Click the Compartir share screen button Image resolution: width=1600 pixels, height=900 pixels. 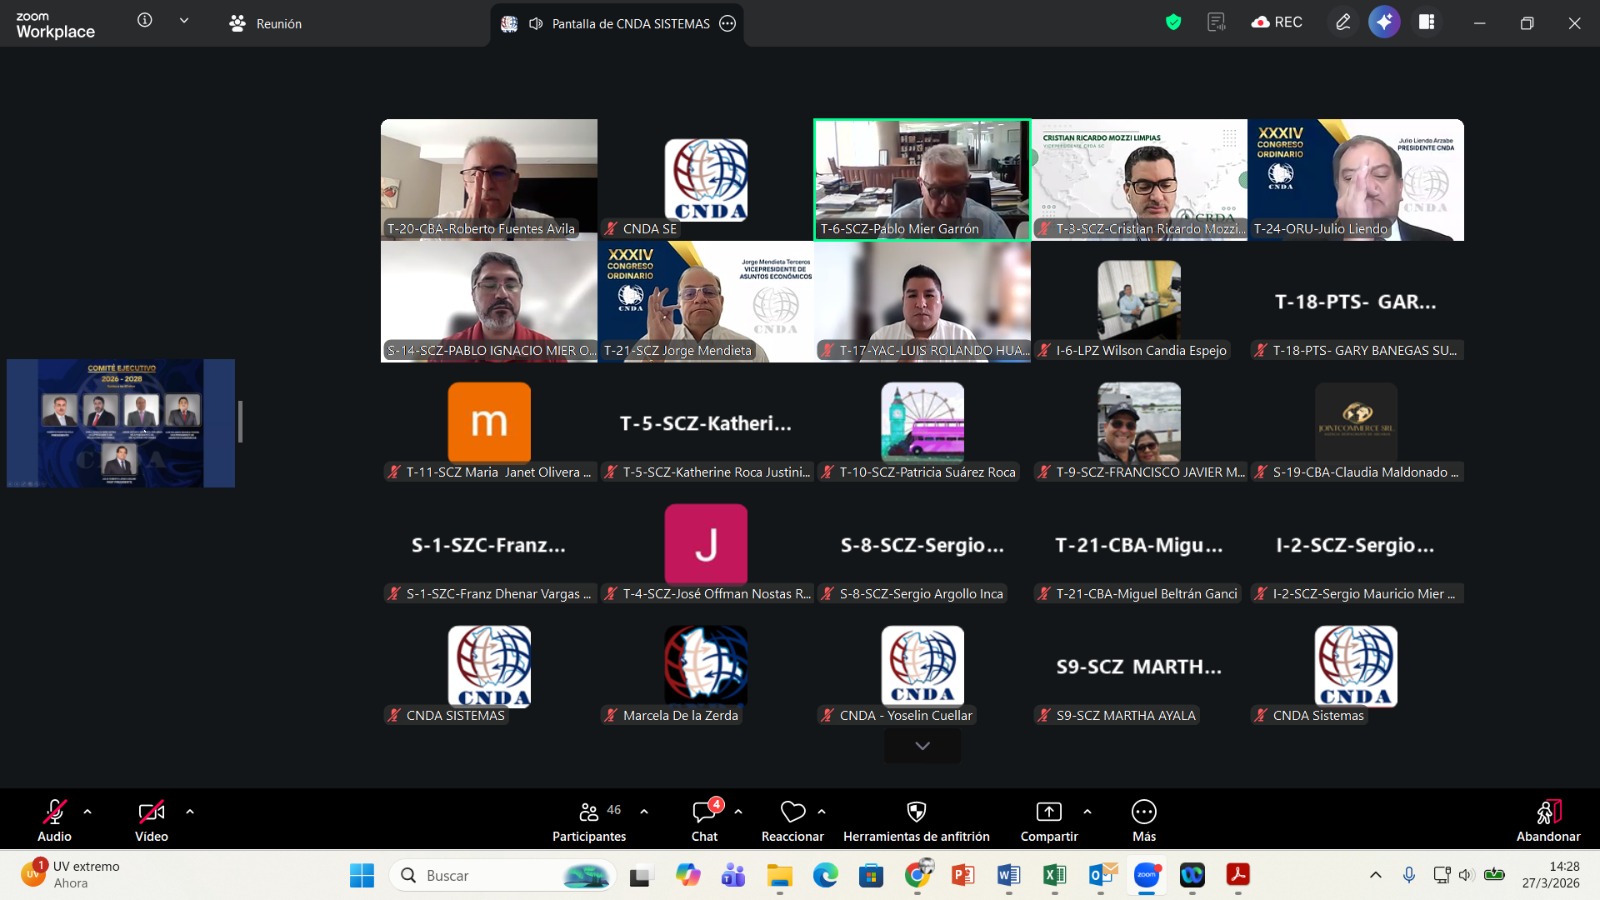coord(1048,820)
